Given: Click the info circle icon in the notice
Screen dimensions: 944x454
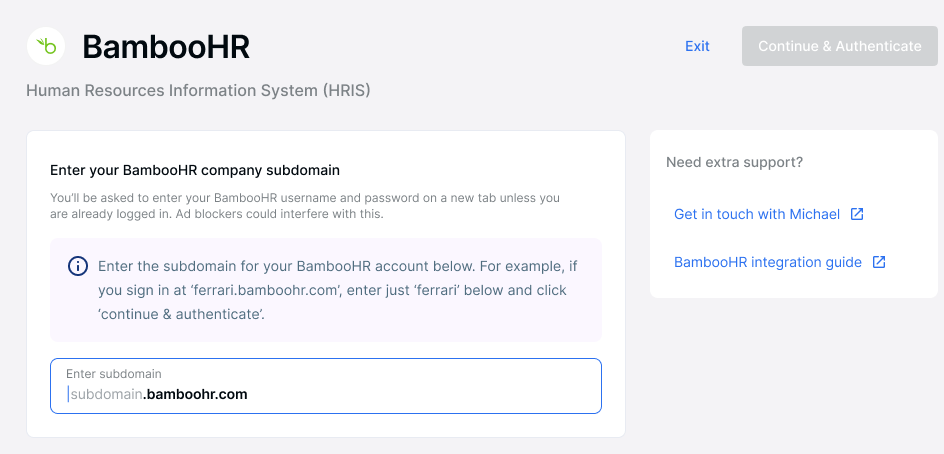Looking at the screenshot, I should [x=78, y=266].
